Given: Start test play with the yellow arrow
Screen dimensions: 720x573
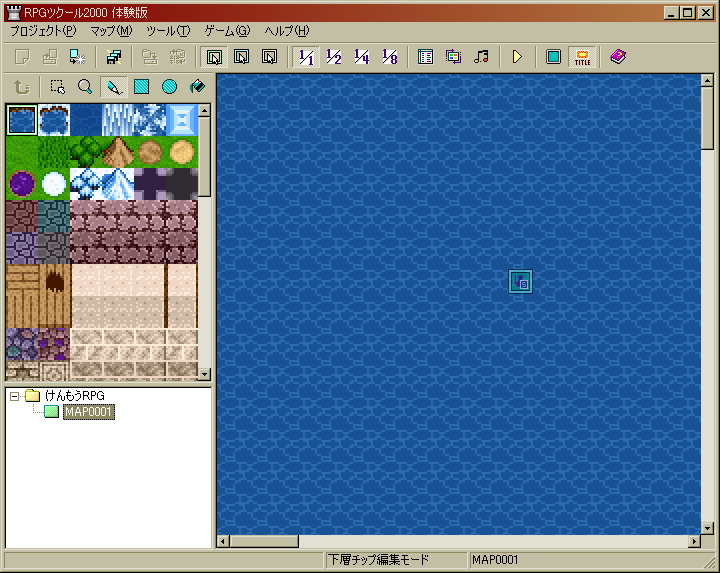Looking at the screenshot, I should (517, 57).
